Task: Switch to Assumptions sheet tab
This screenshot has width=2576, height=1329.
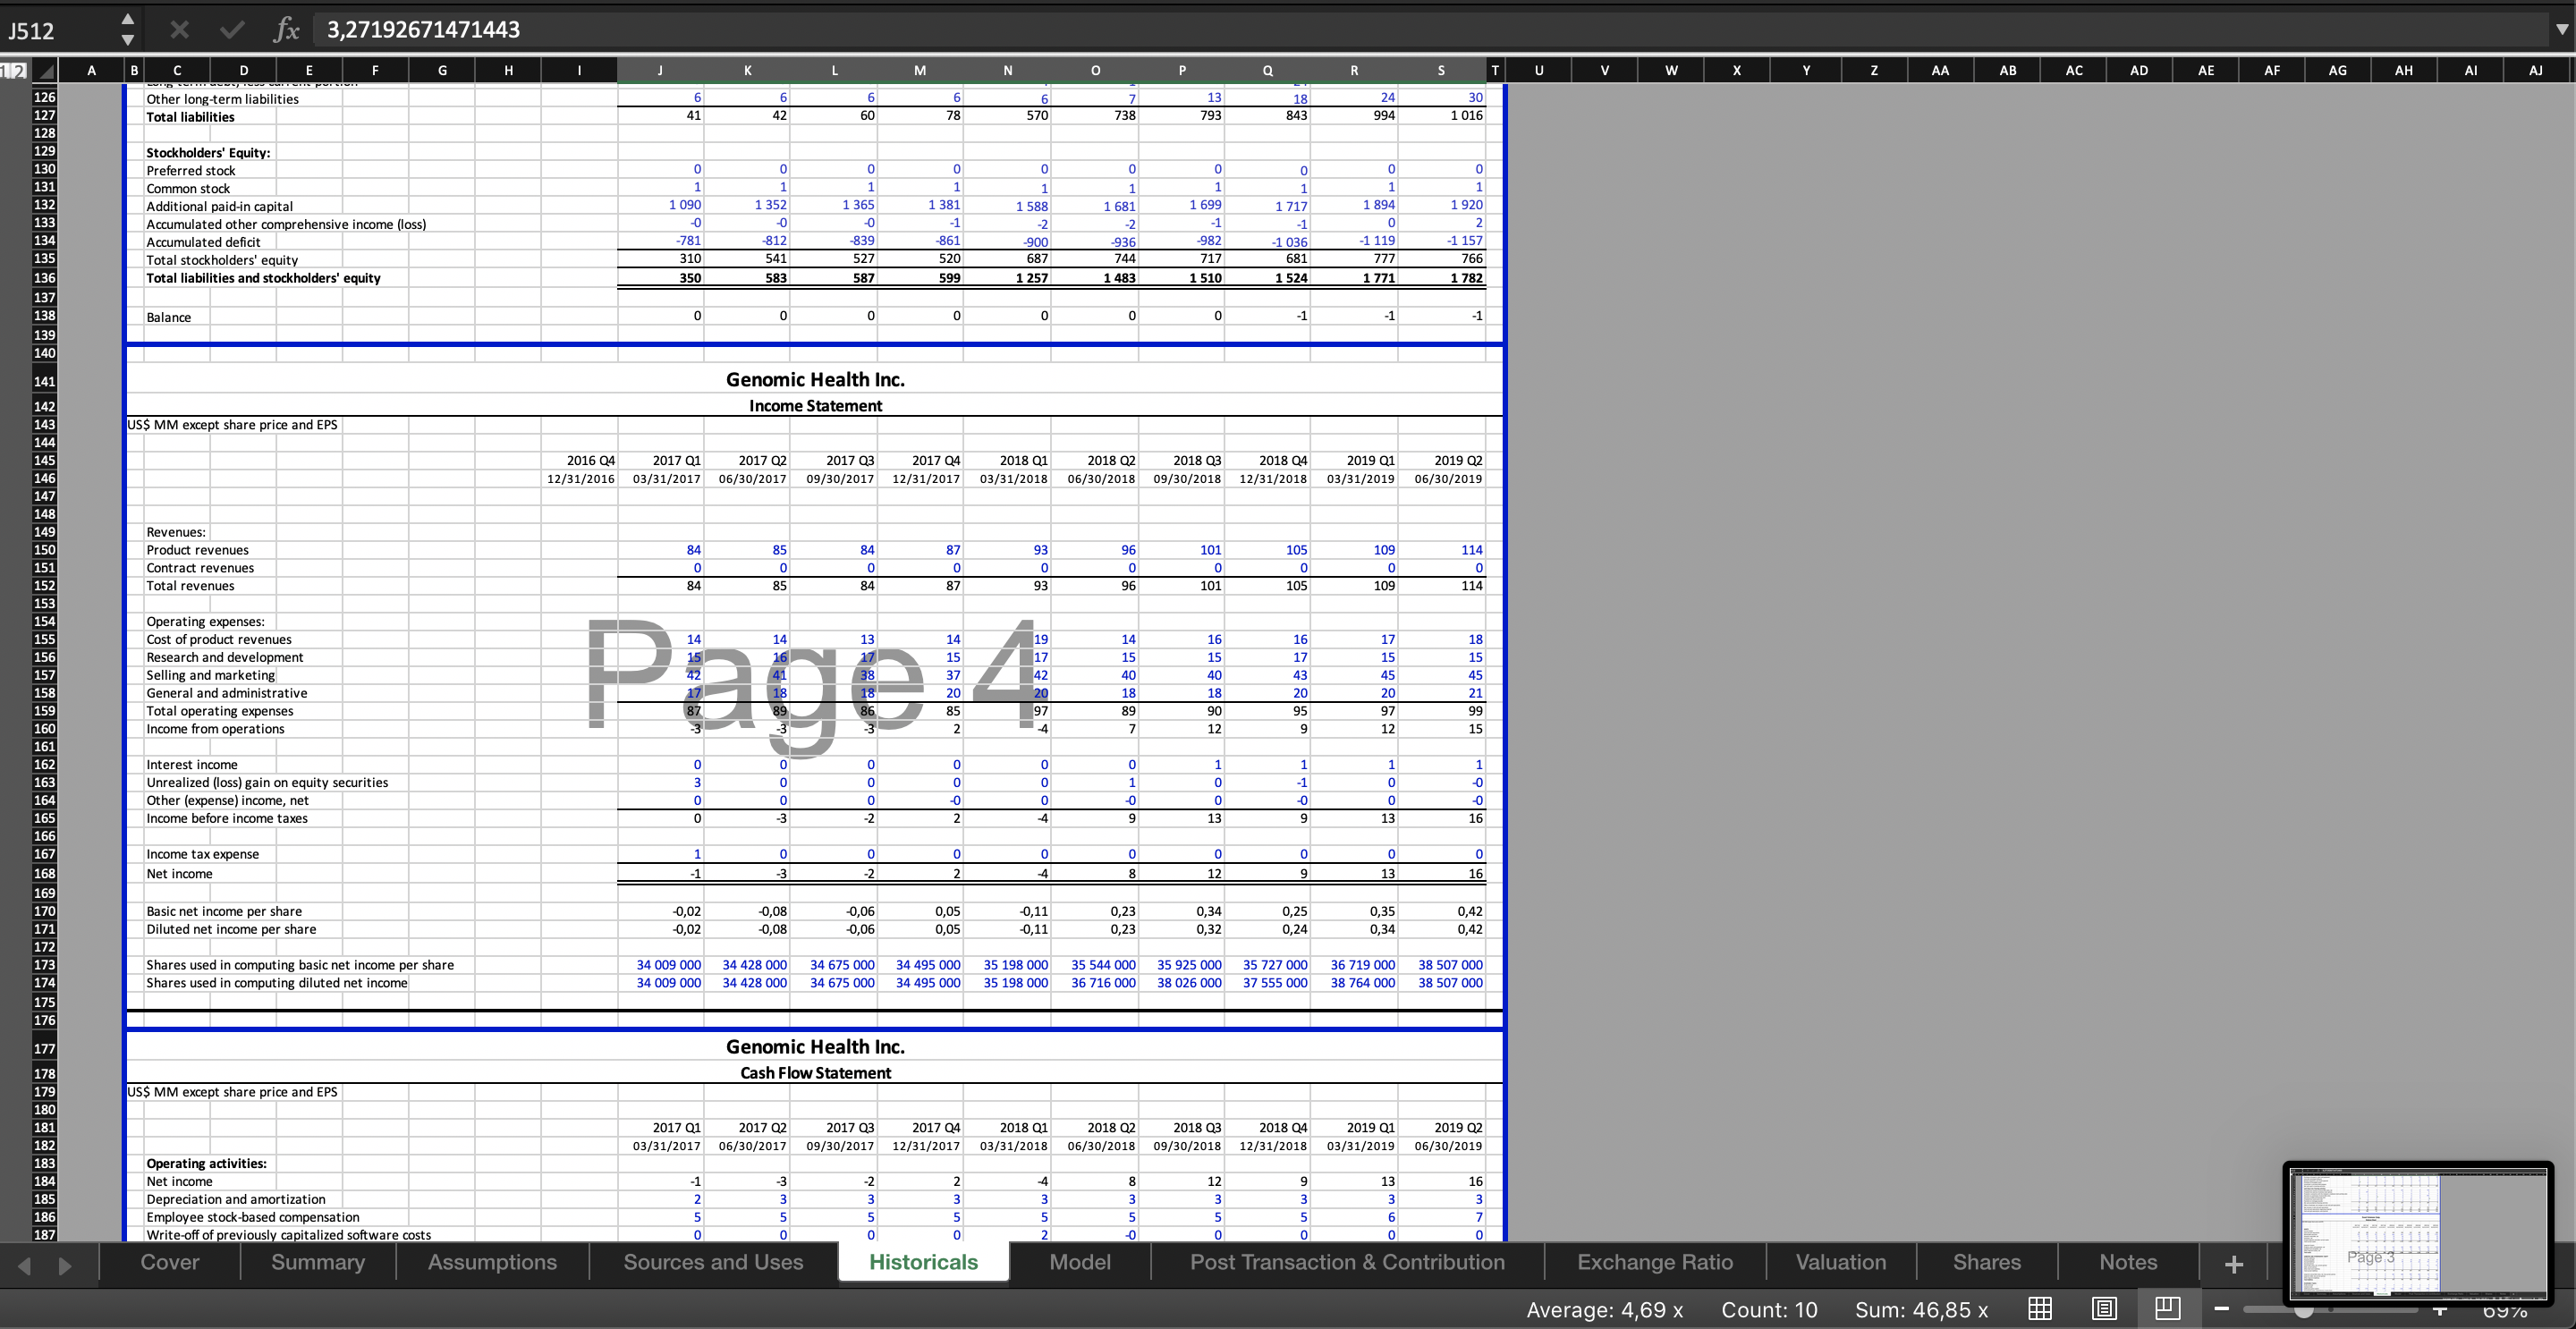Action: pyautogui.click(x=492, y=1262)
